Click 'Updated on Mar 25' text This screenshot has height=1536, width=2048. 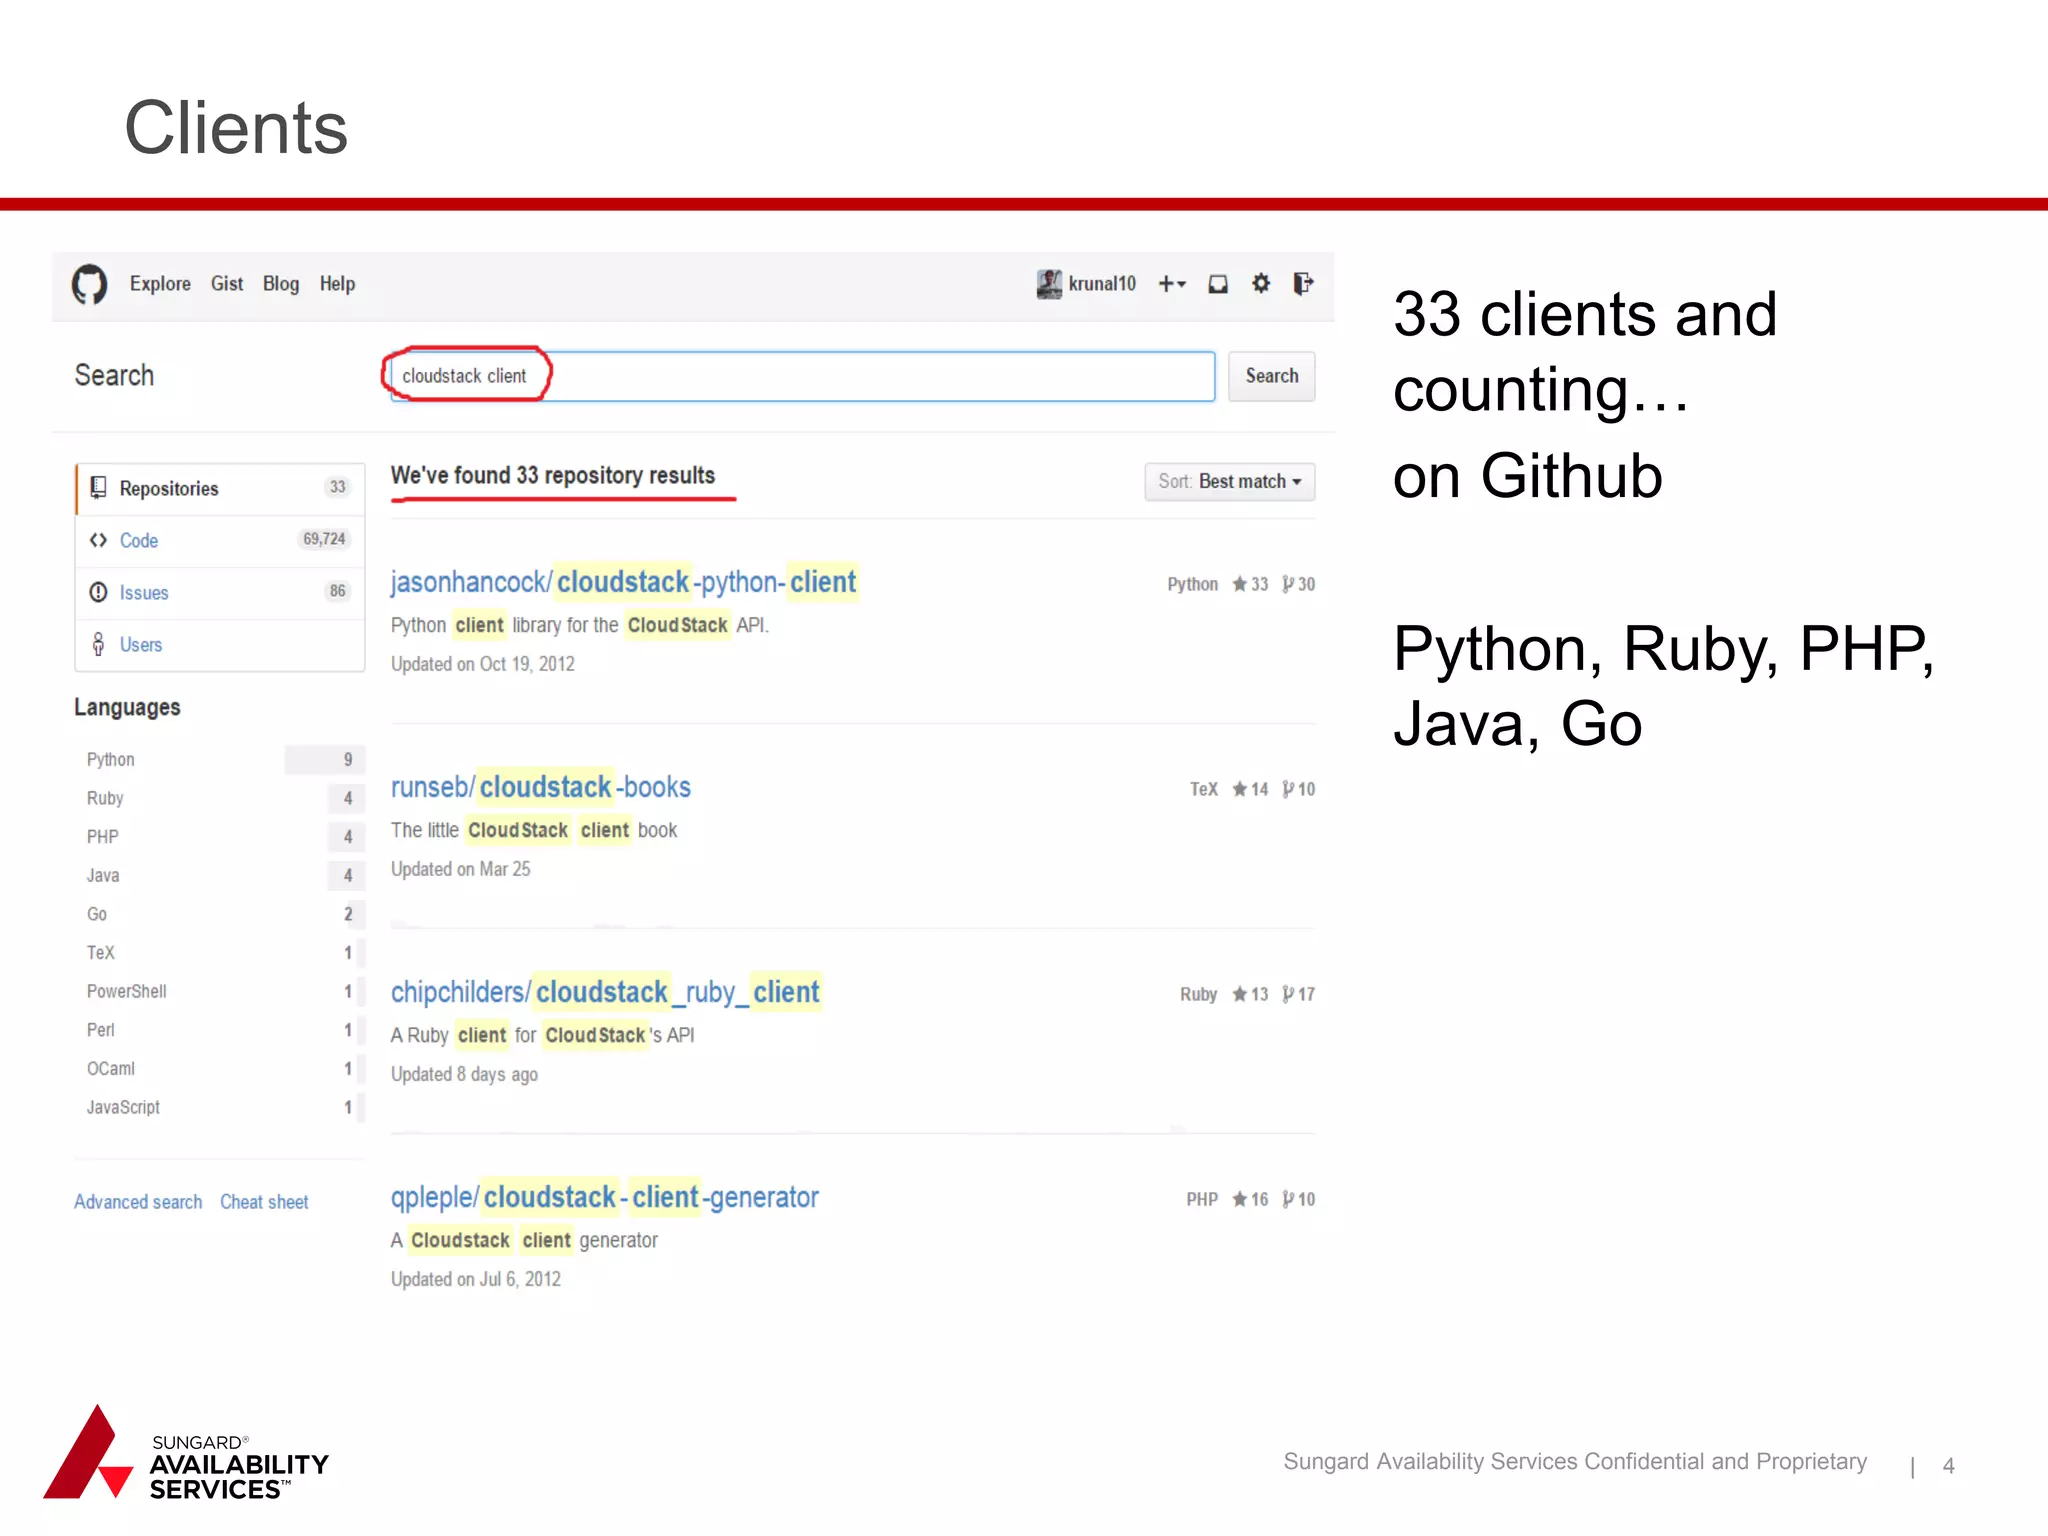[x=461, y=869]
